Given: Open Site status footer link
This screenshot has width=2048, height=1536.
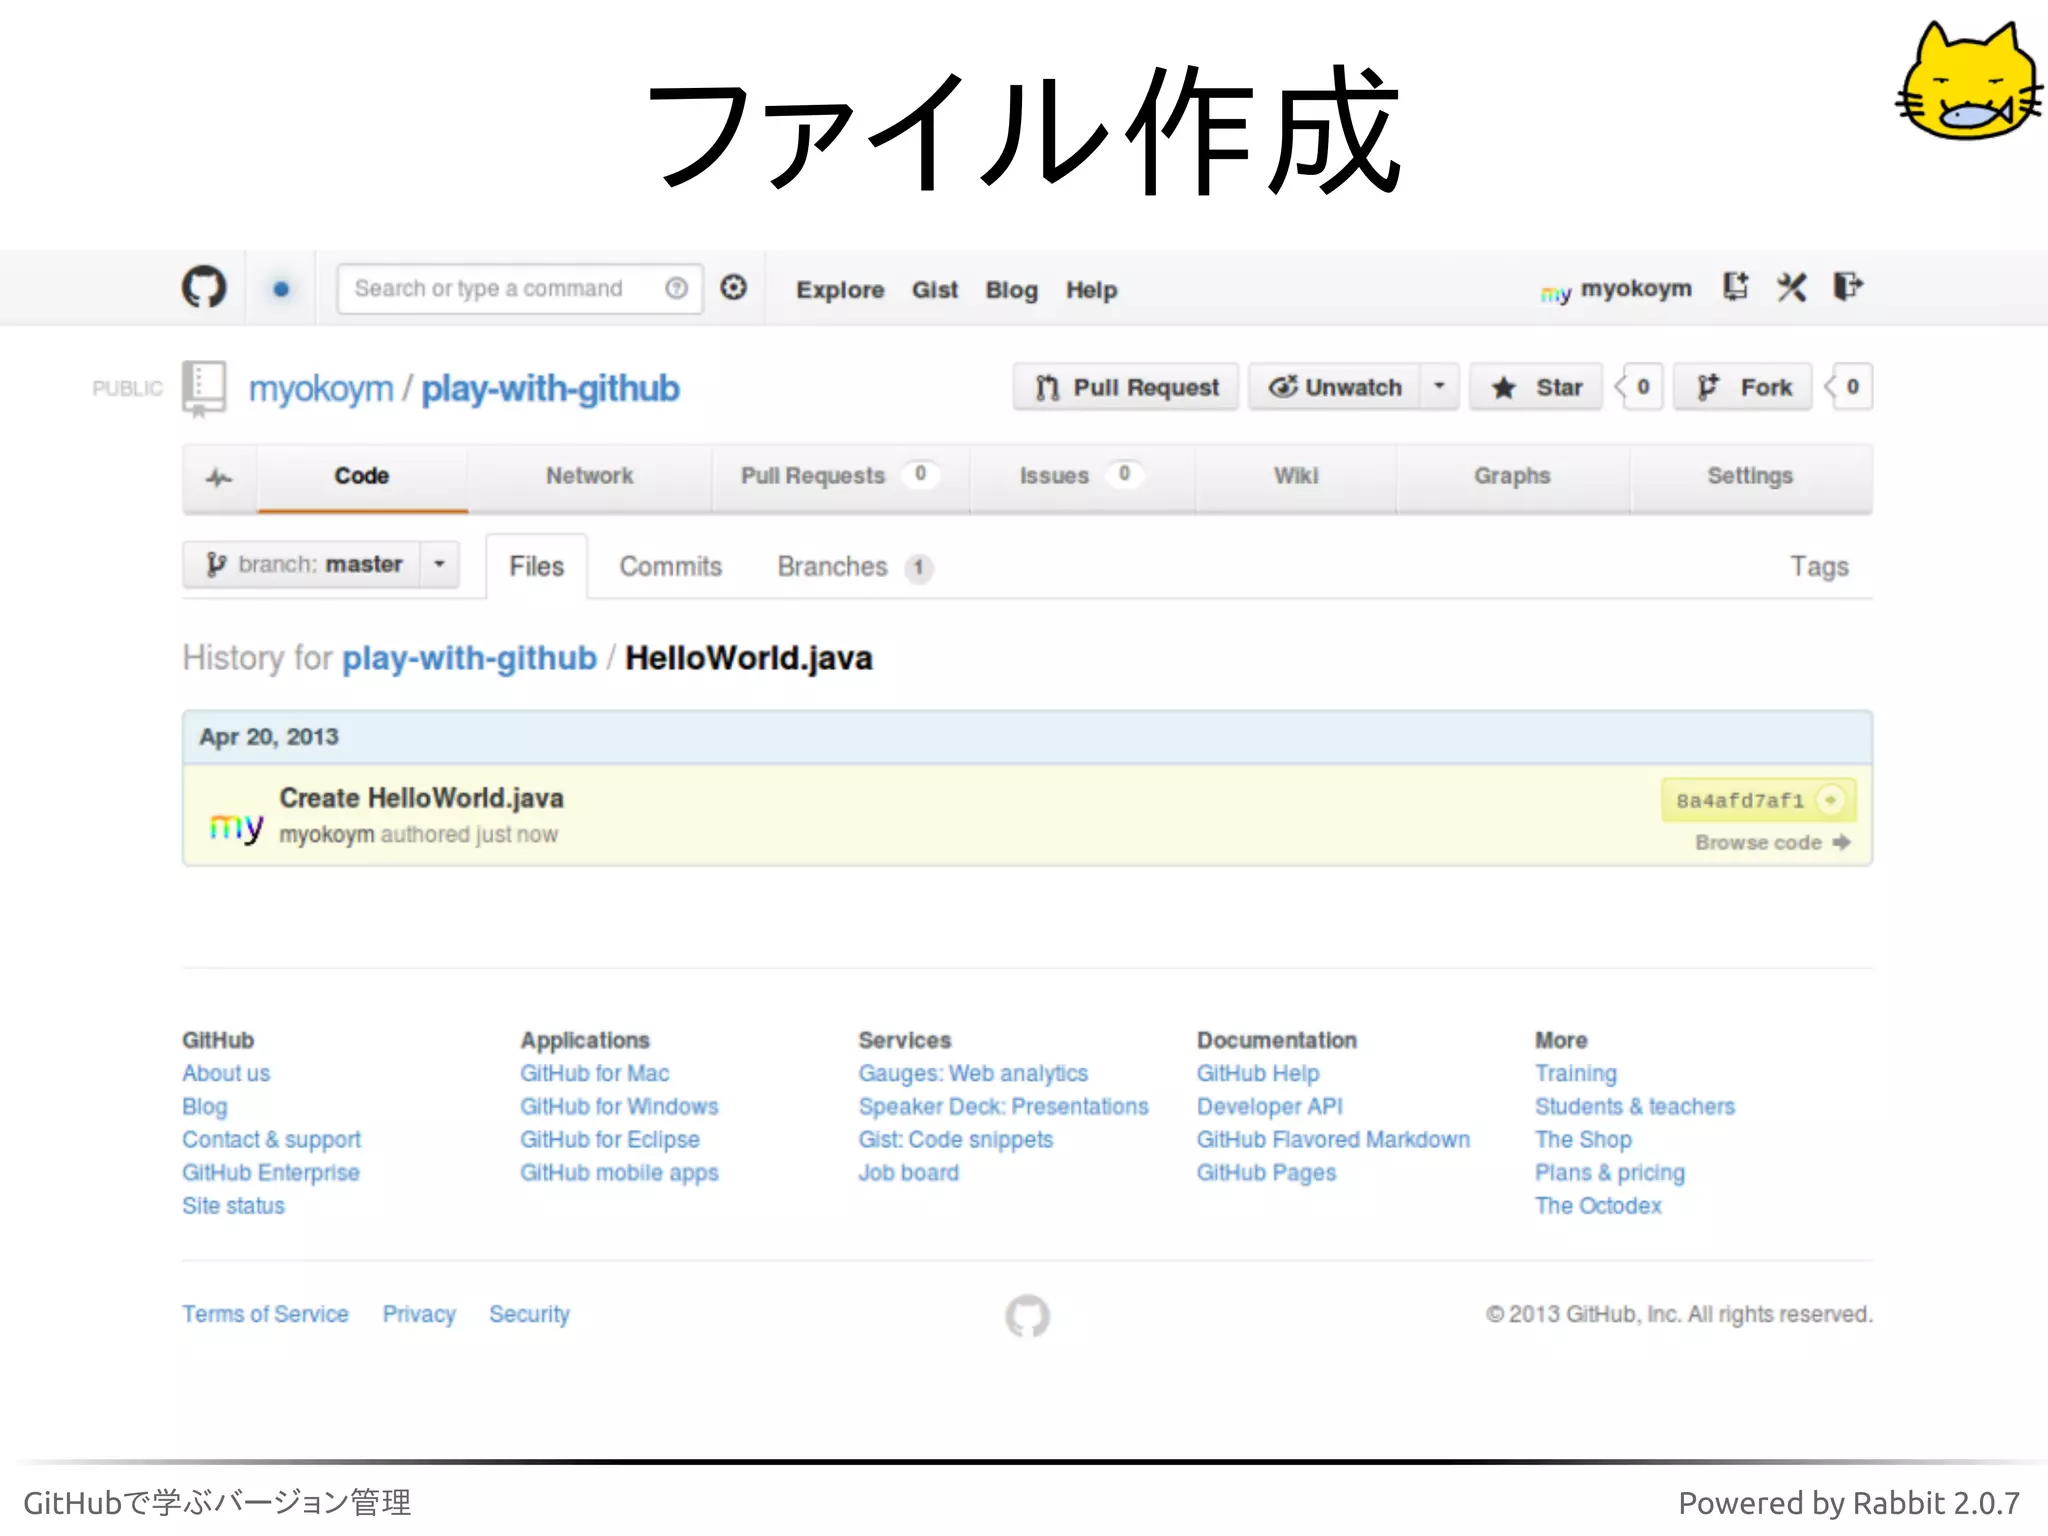Looking at the screenshot, I should point(233,1206).
